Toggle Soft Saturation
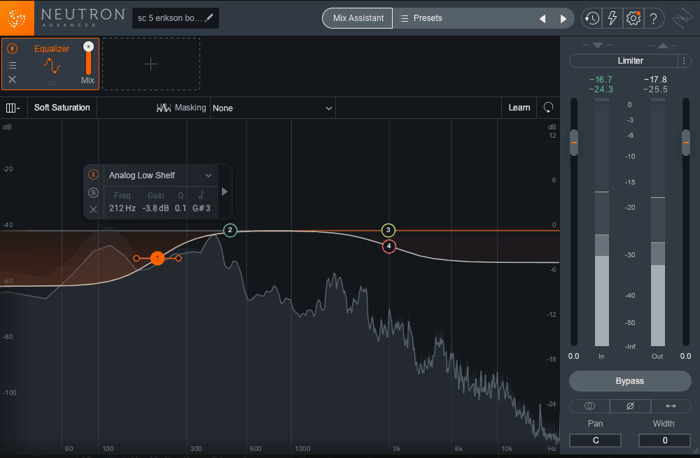Screen dimensions: 700x458 click(x=62, y=108)
